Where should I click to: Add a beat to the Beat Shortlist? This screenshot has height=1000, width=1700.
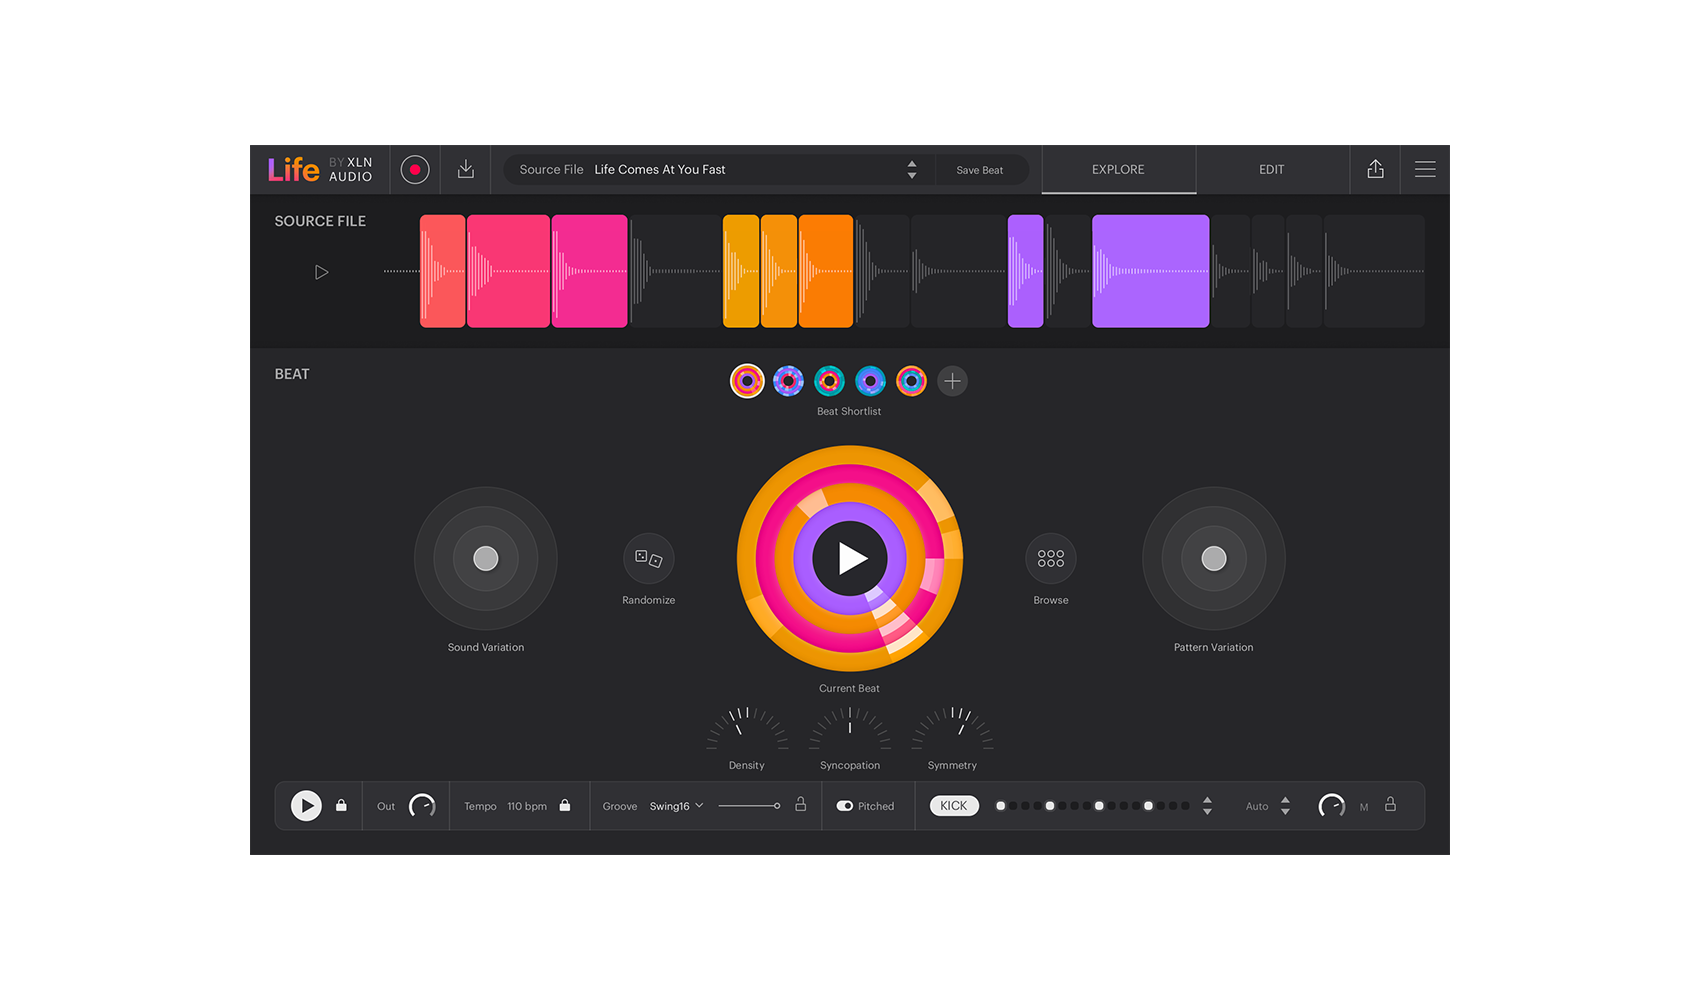coord(953,381)
